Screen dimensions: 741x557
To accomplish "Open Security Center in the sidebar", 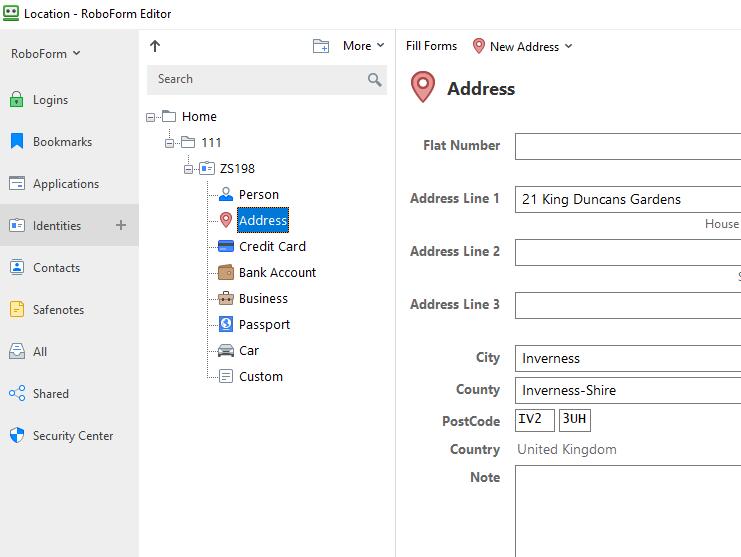I will (72, 436).
